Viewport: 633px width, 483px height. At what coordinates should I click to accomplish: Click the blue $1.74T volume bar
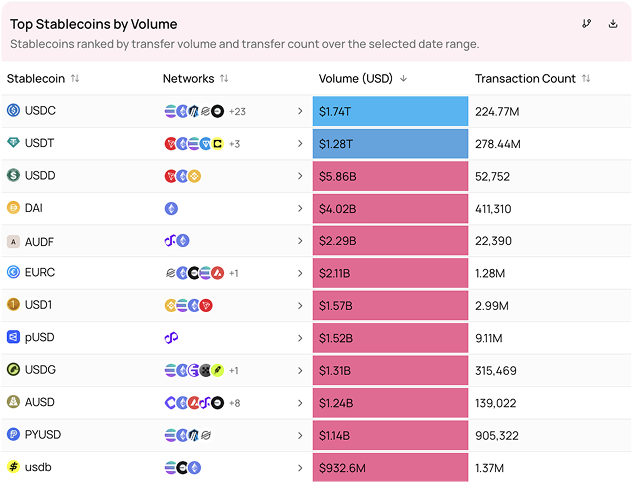[x=390, y=111]
